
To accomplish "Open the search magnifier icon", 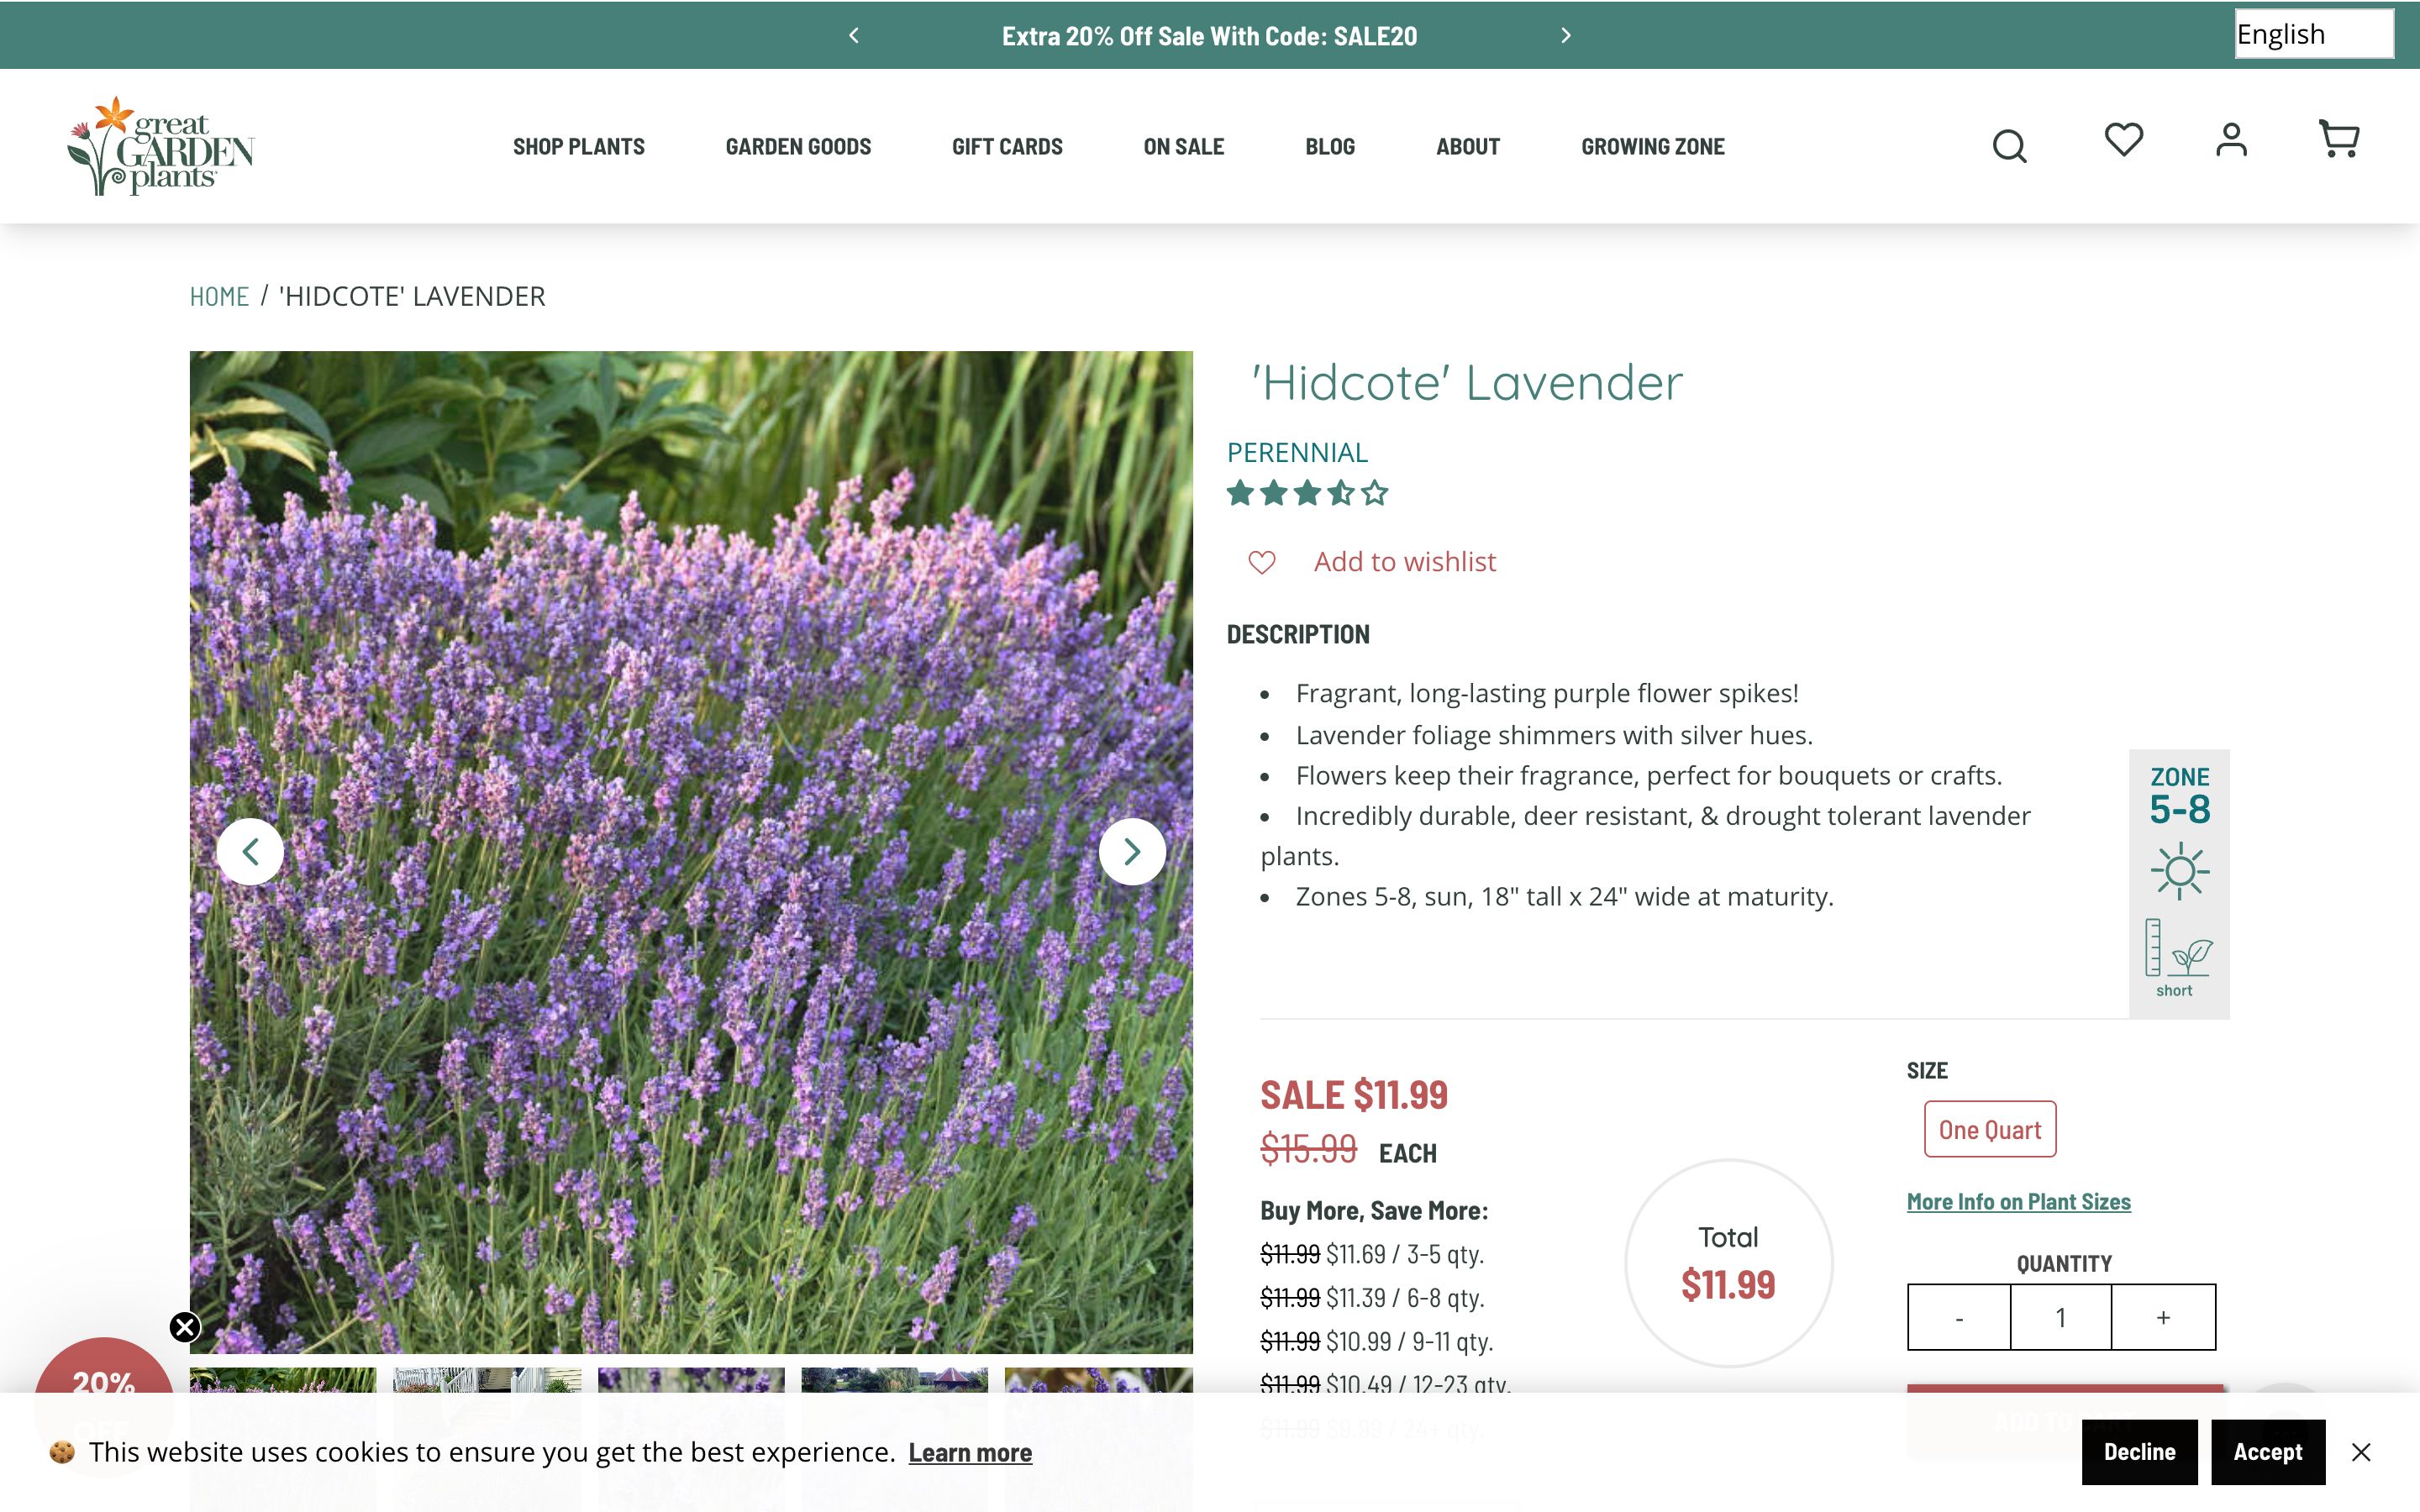I will 2008,146.
